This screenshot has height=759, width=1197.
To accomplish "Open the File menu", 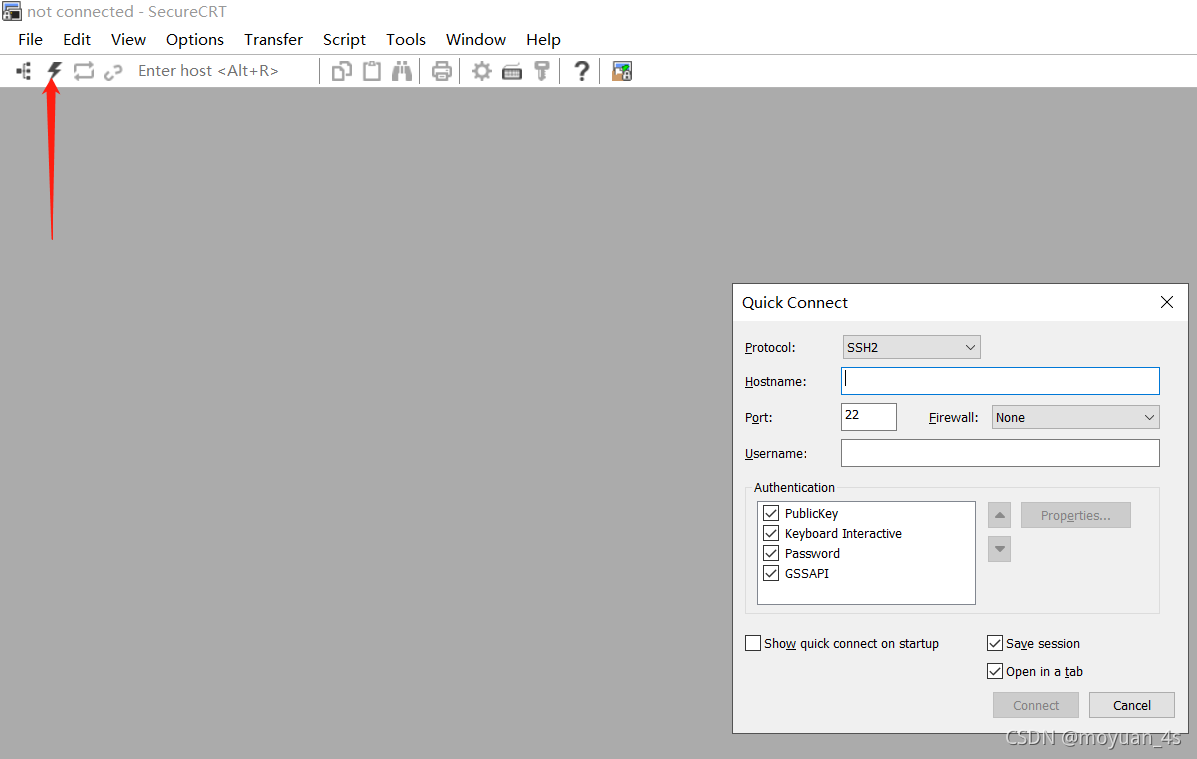I will click(x=31, y=40).
